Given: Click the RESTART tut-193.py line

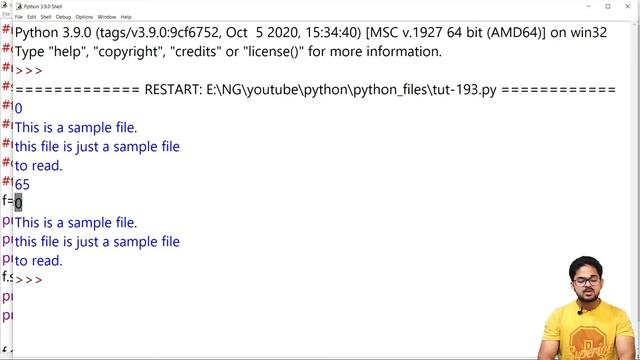Looking at the screenshot, I should click(x=315, y=89).
